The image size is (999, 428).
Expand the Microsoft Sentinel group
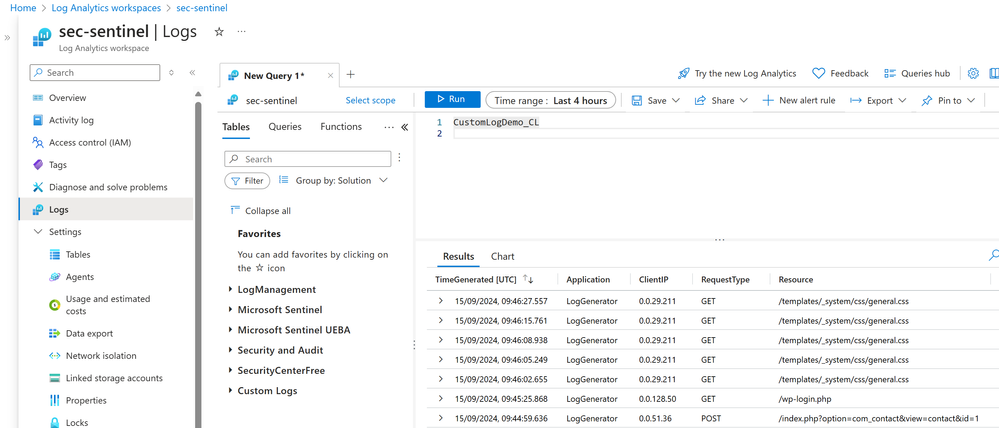point(230,310)
